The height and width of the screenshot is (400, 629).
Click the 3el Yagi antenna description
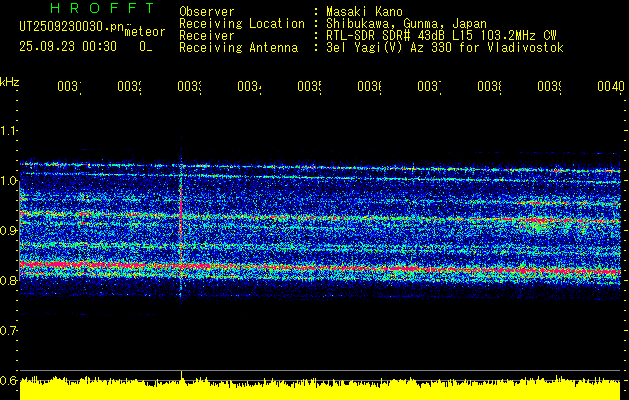coord(445,48)
